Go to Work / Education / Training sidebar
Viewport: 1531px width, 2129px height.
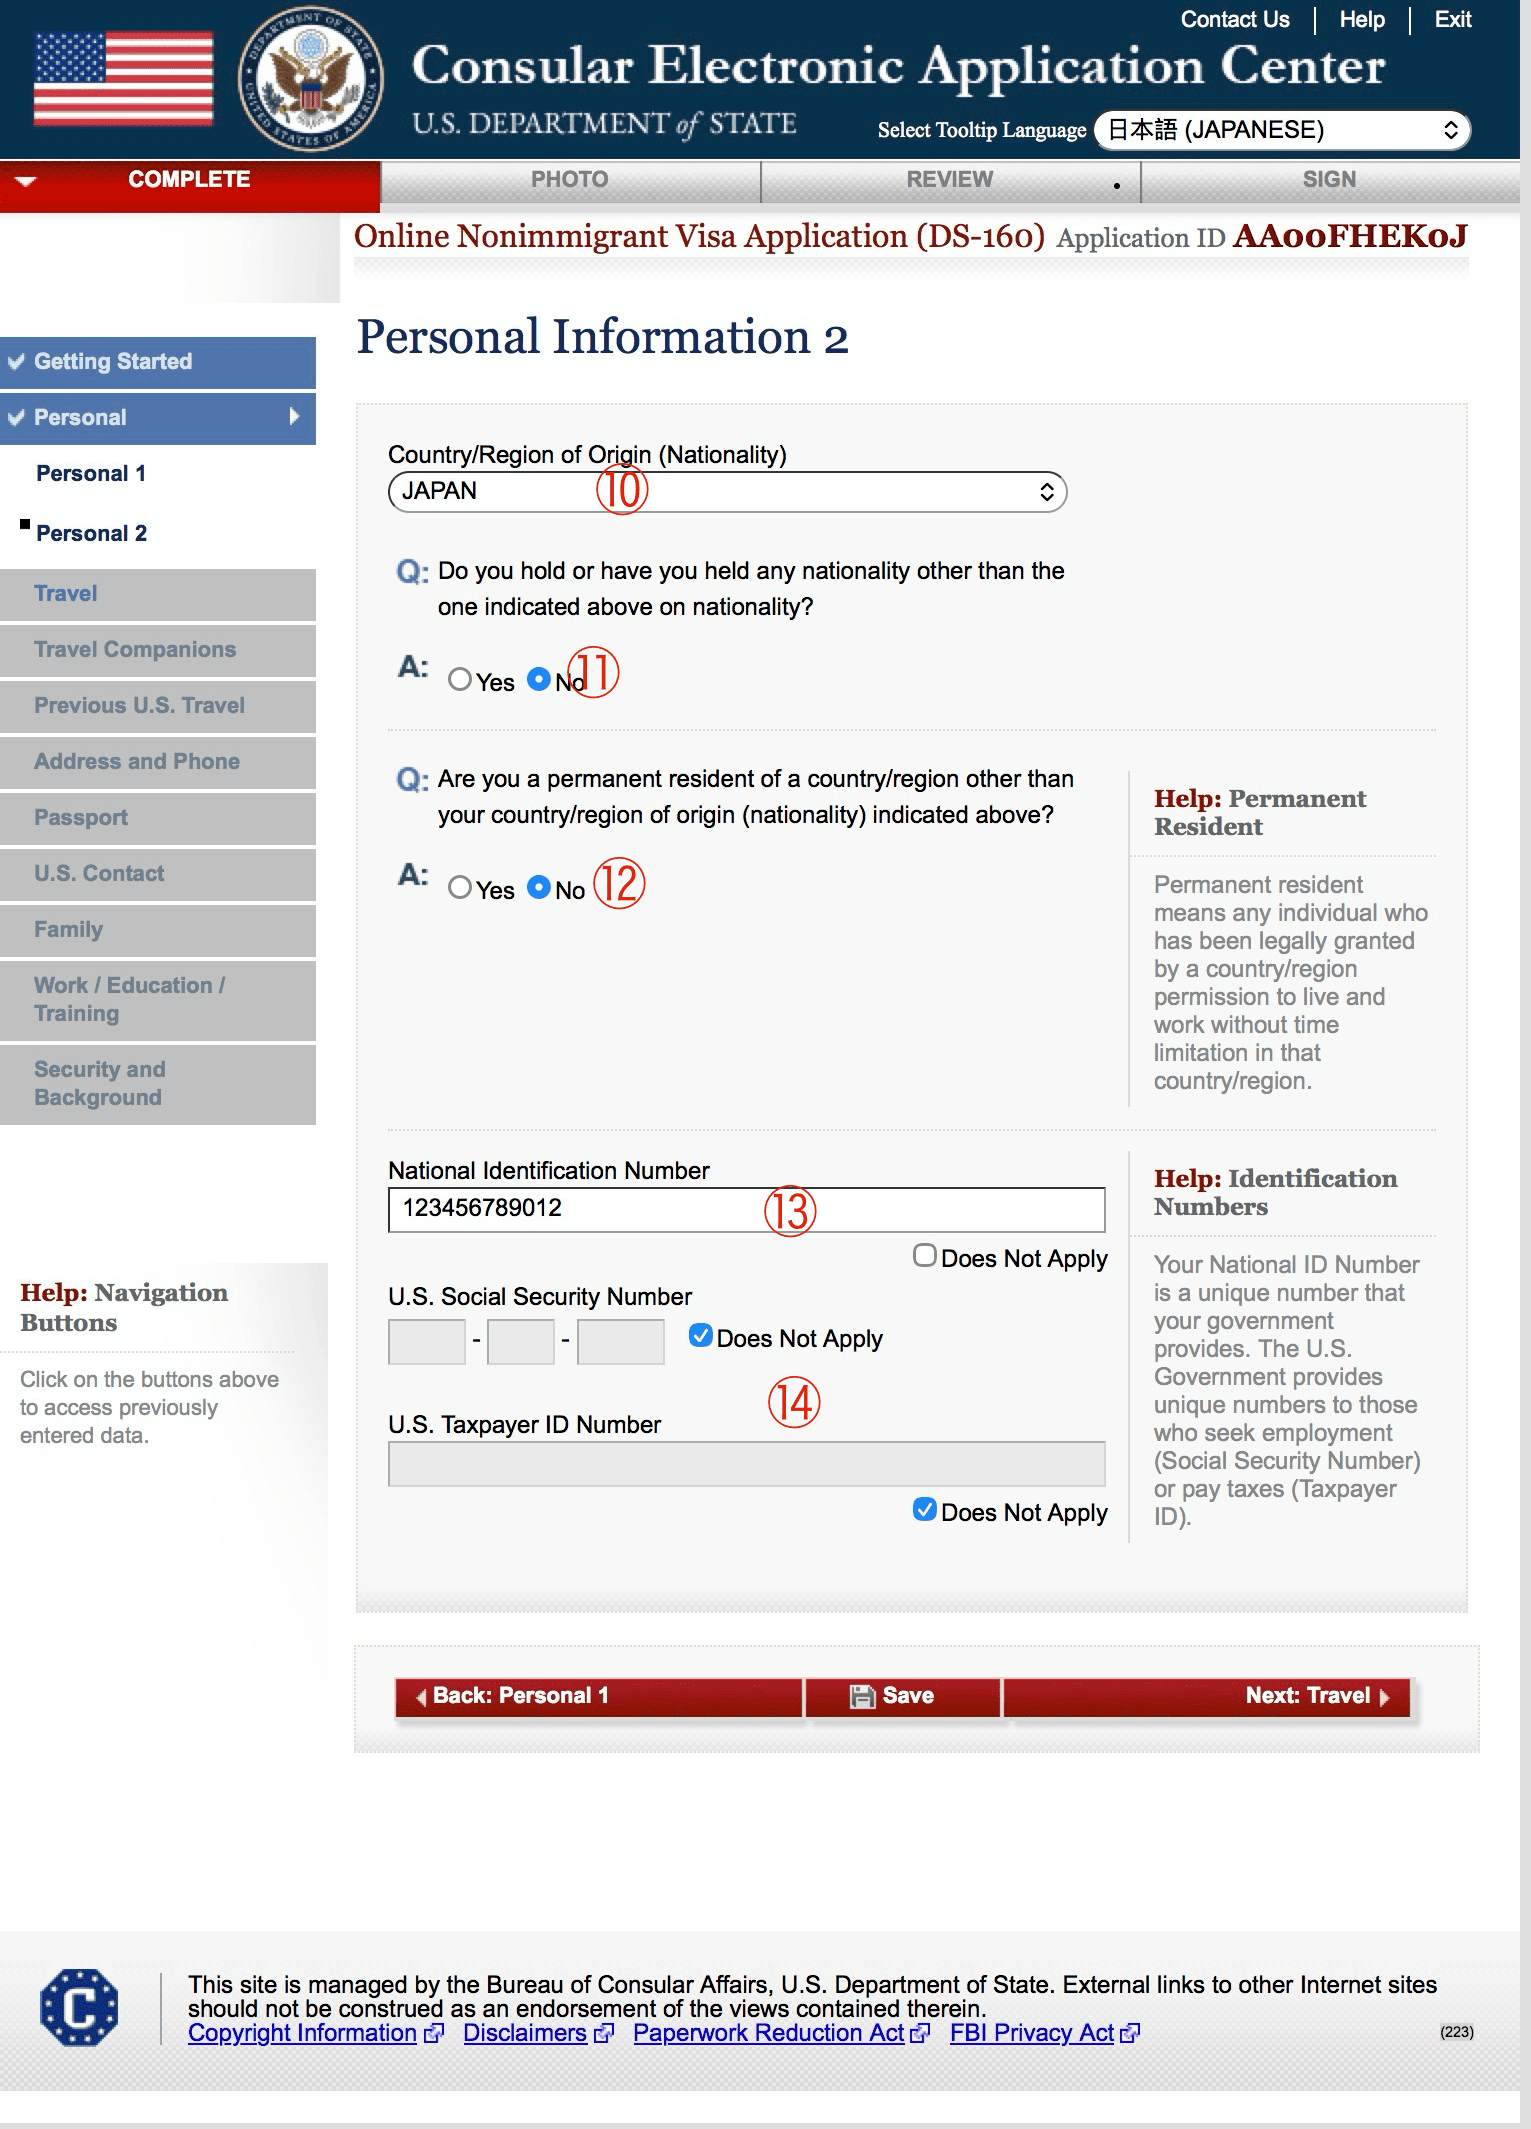click(x=158, y=1000)
